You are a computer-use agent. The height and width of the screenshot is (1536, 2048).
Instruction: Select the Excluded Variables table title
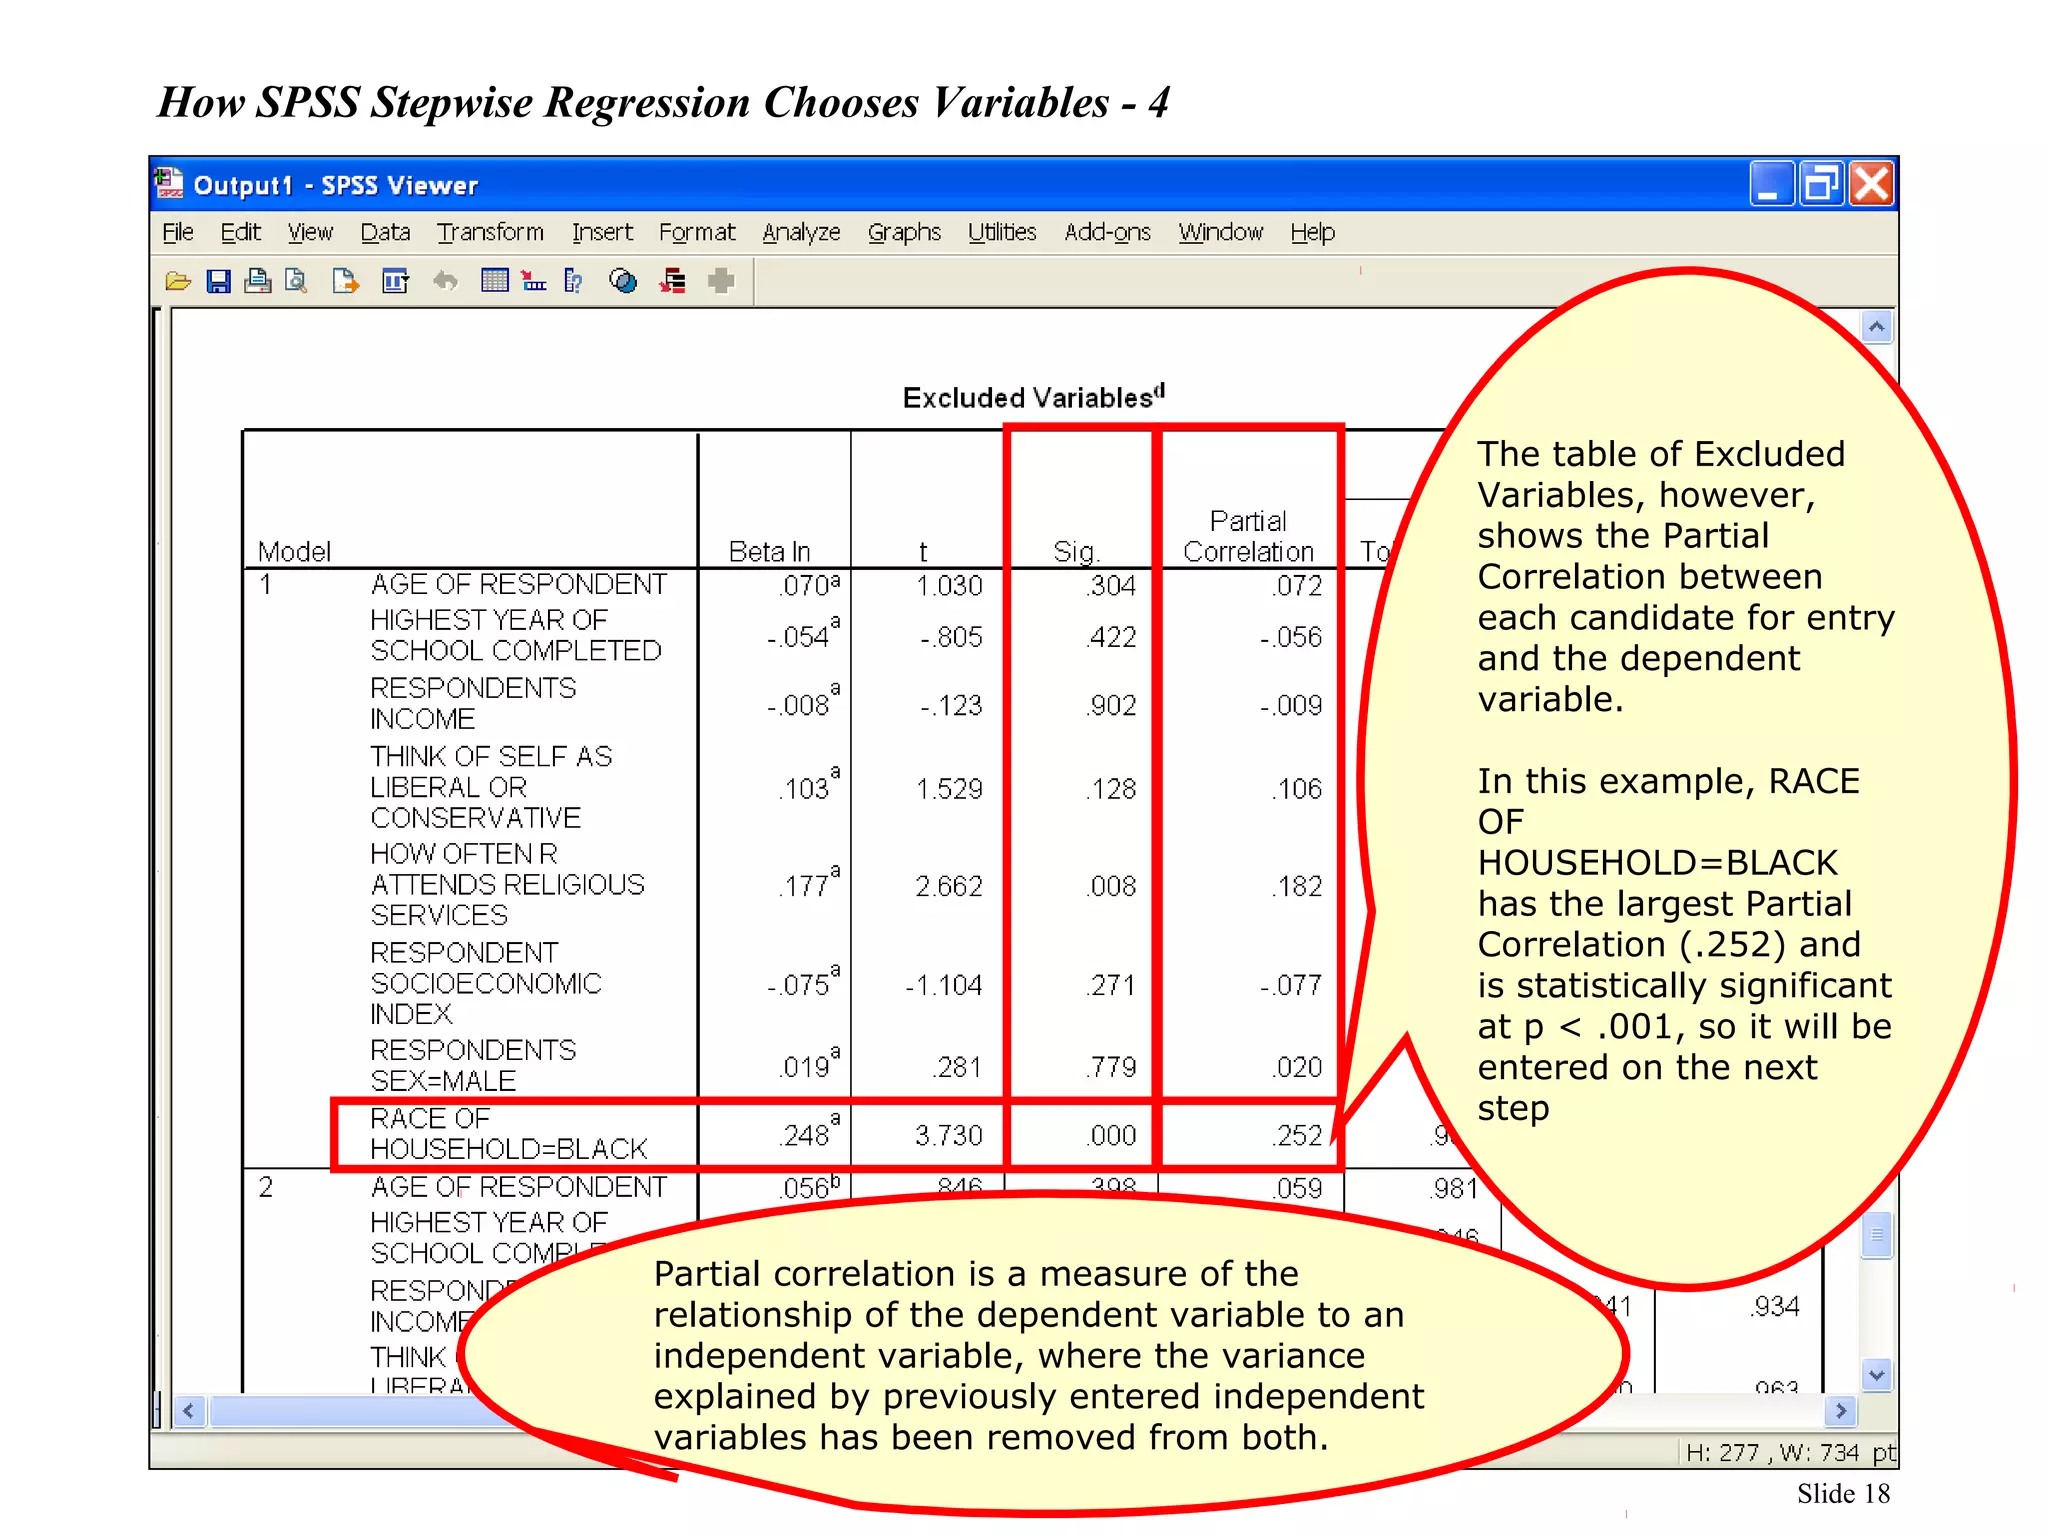coord(1034,397)
